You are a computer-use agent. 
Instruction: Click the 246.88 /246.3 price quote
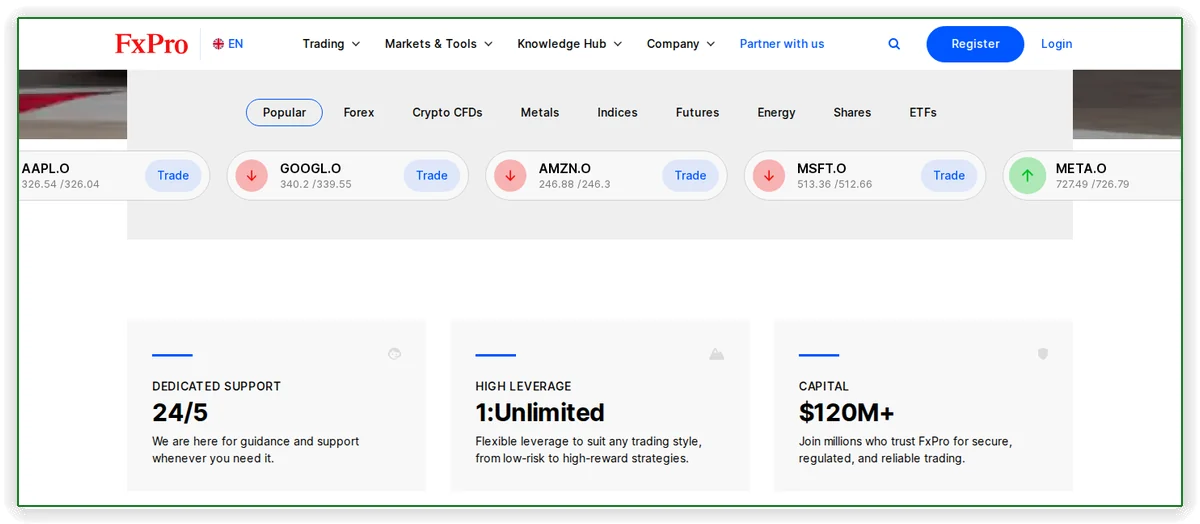pos(574,185)
